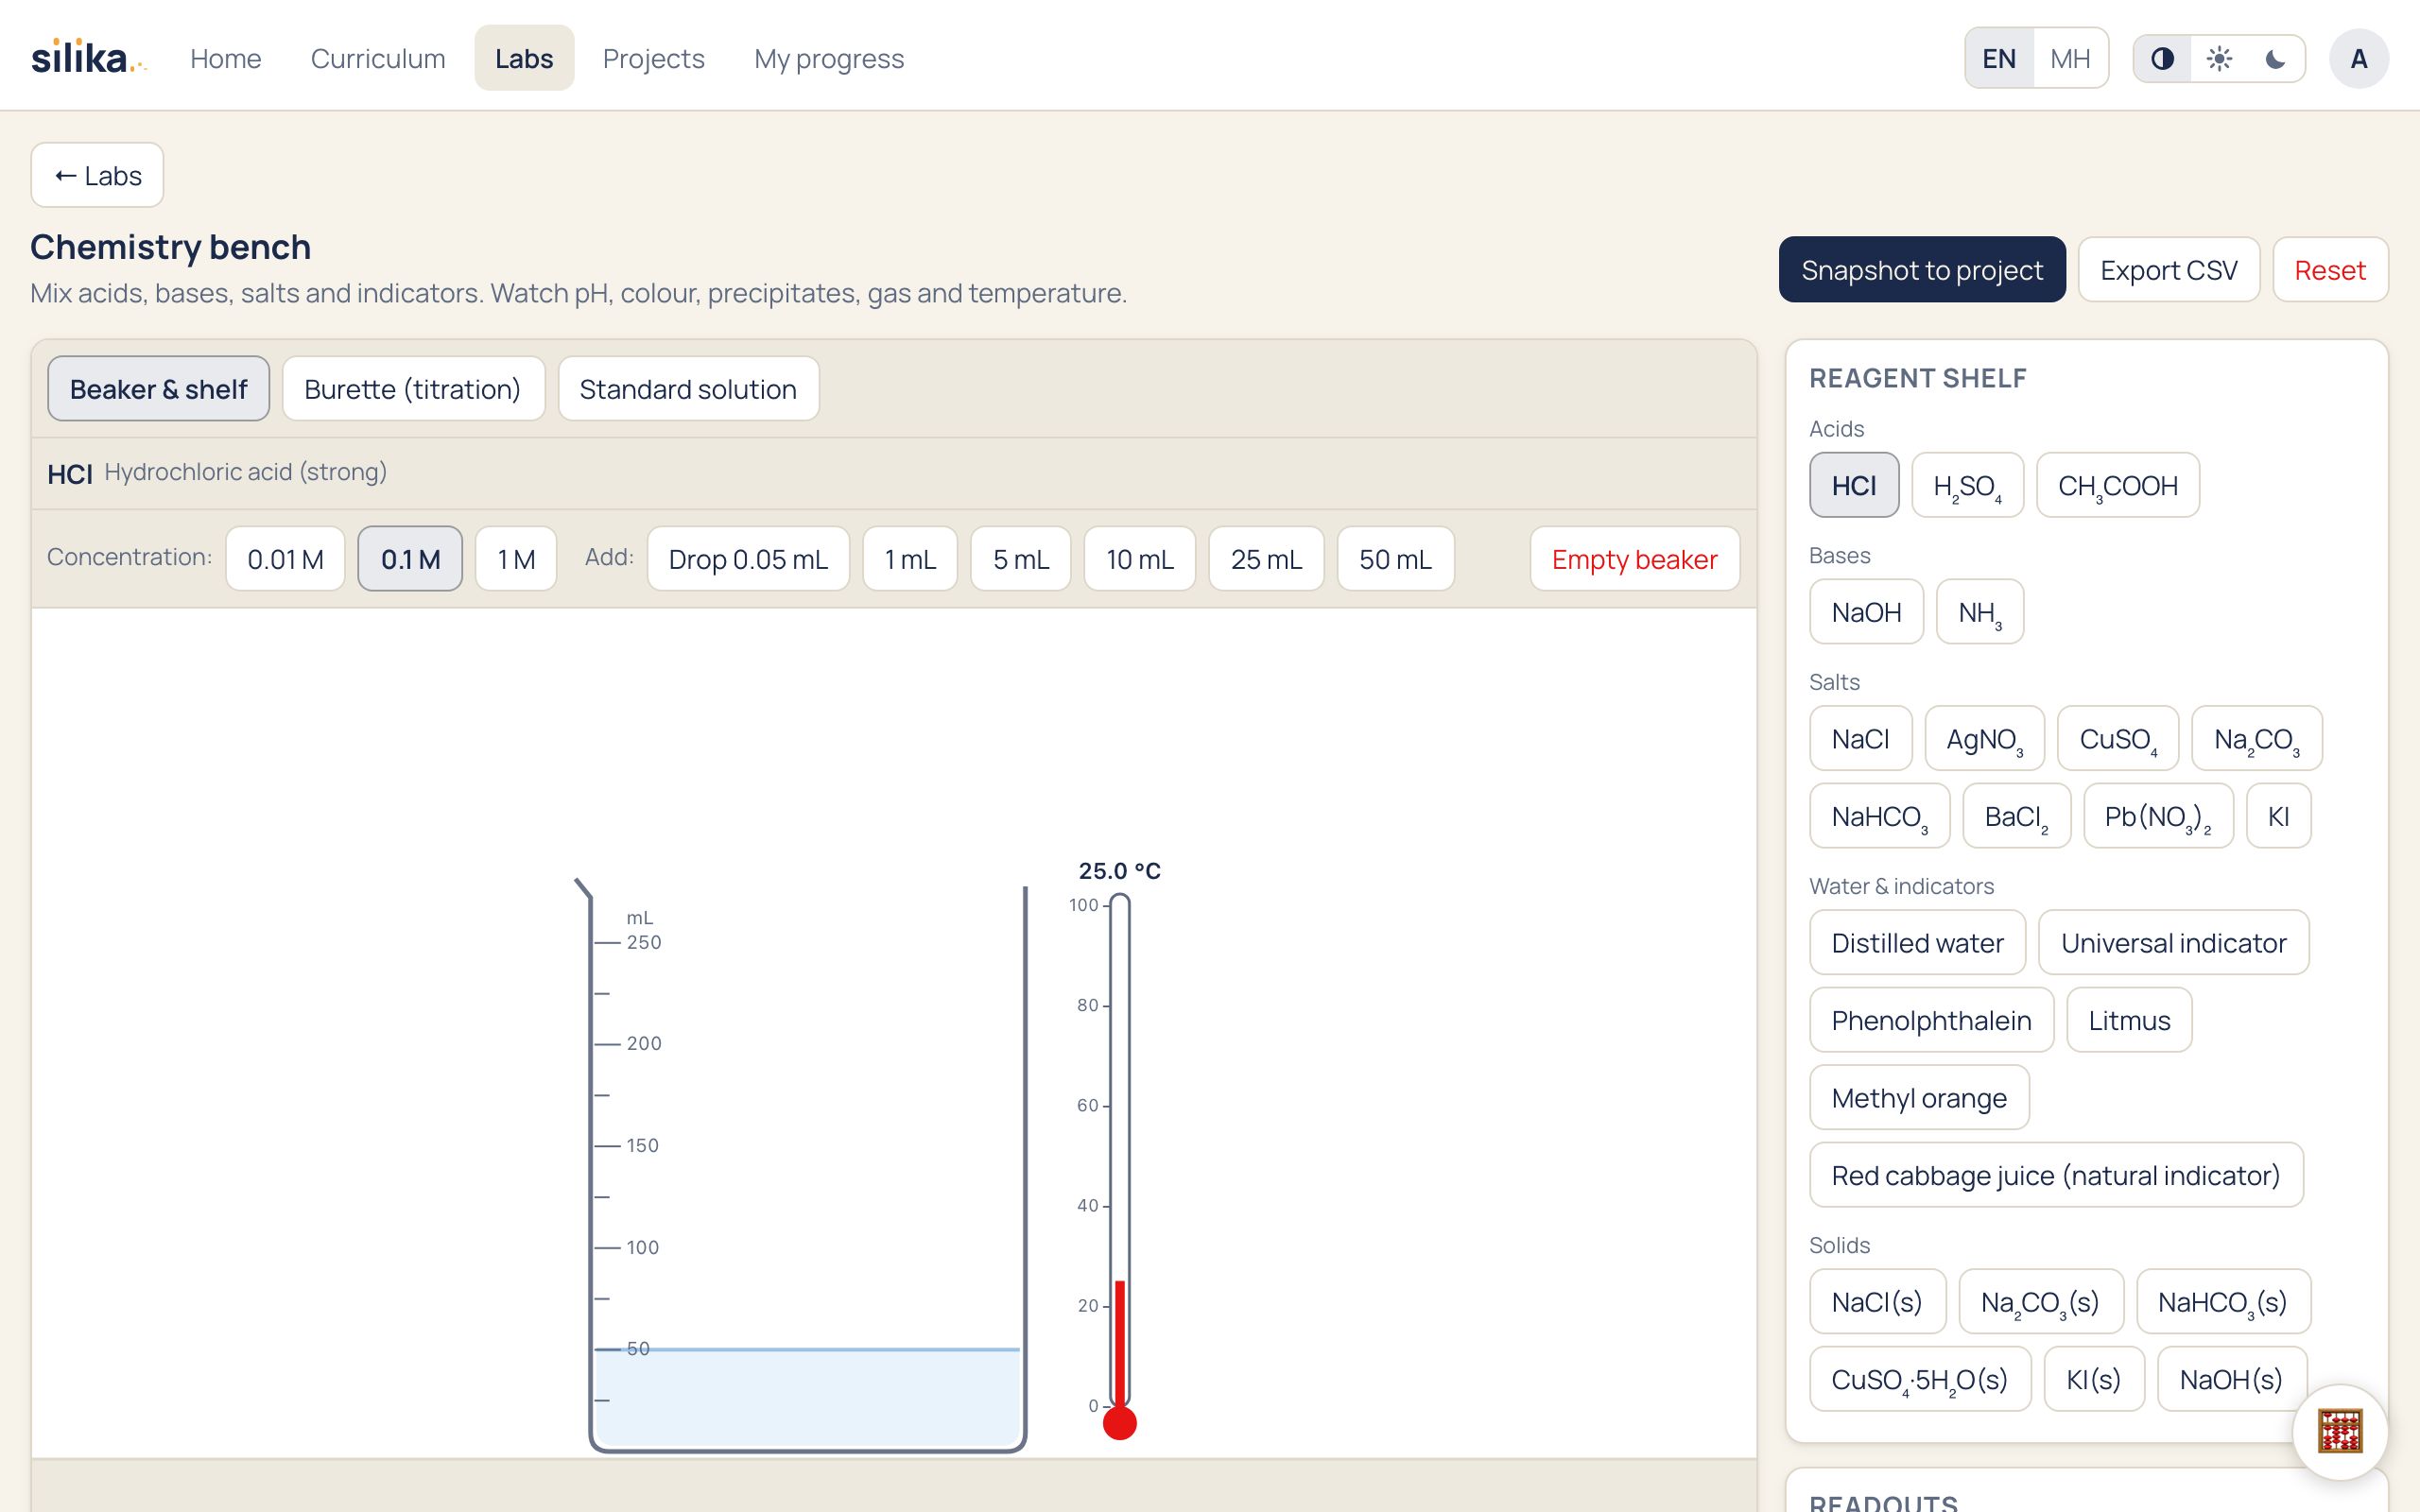
Task: Pick solid CuSO₄·5H₂O(s)
Action: 1919,1379
